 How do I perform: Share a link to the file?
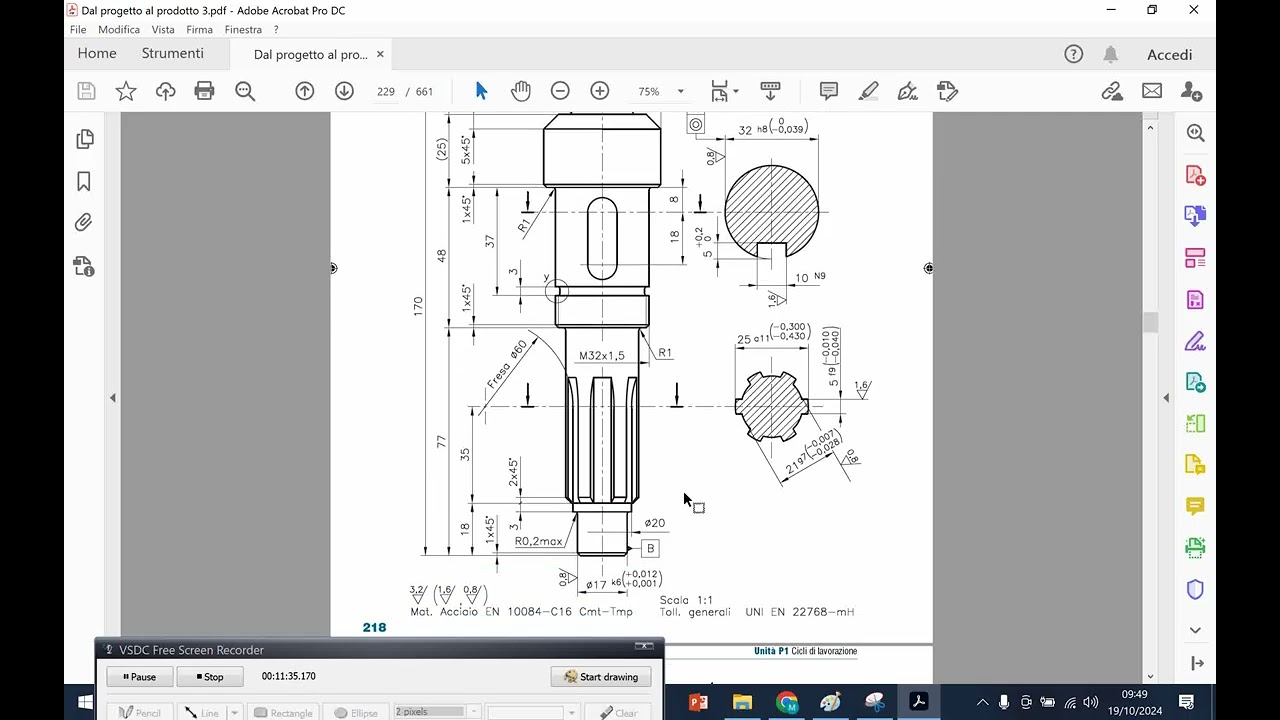coord(1112,91)
